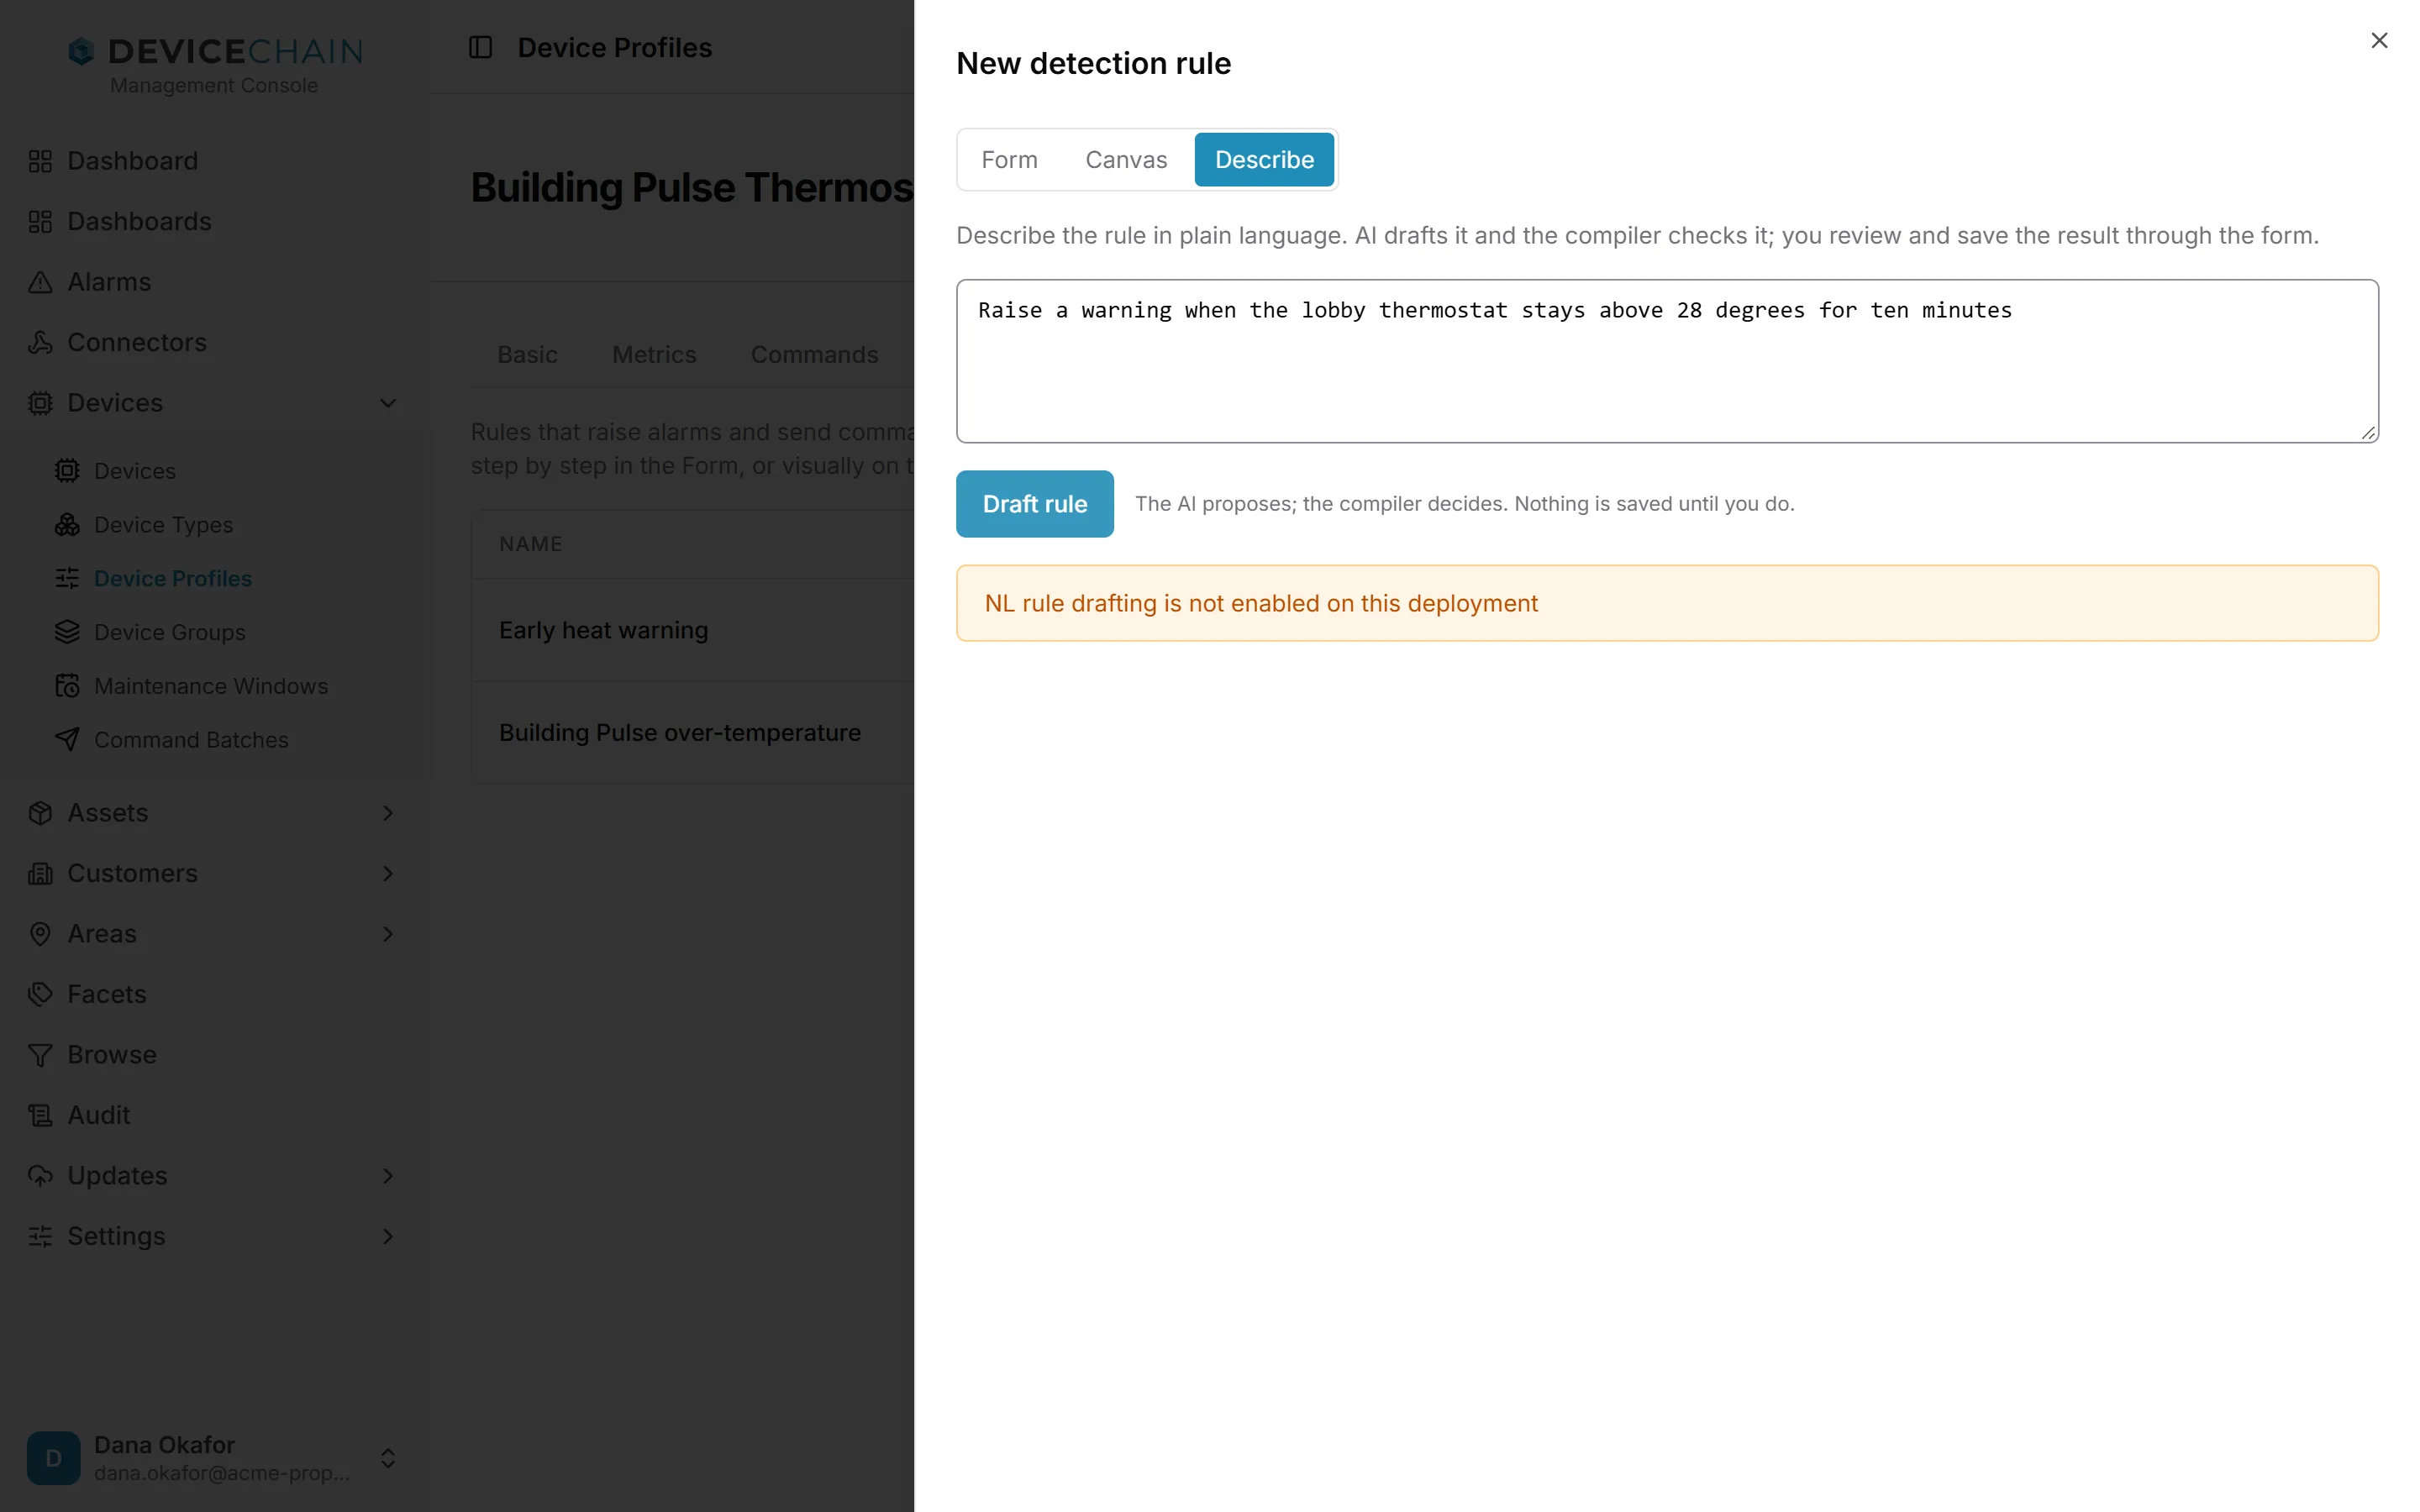Select the Describe mode toggle
This screenshot has width=2420, height=1512.
pyautogui.click(x=1264, y=160)
